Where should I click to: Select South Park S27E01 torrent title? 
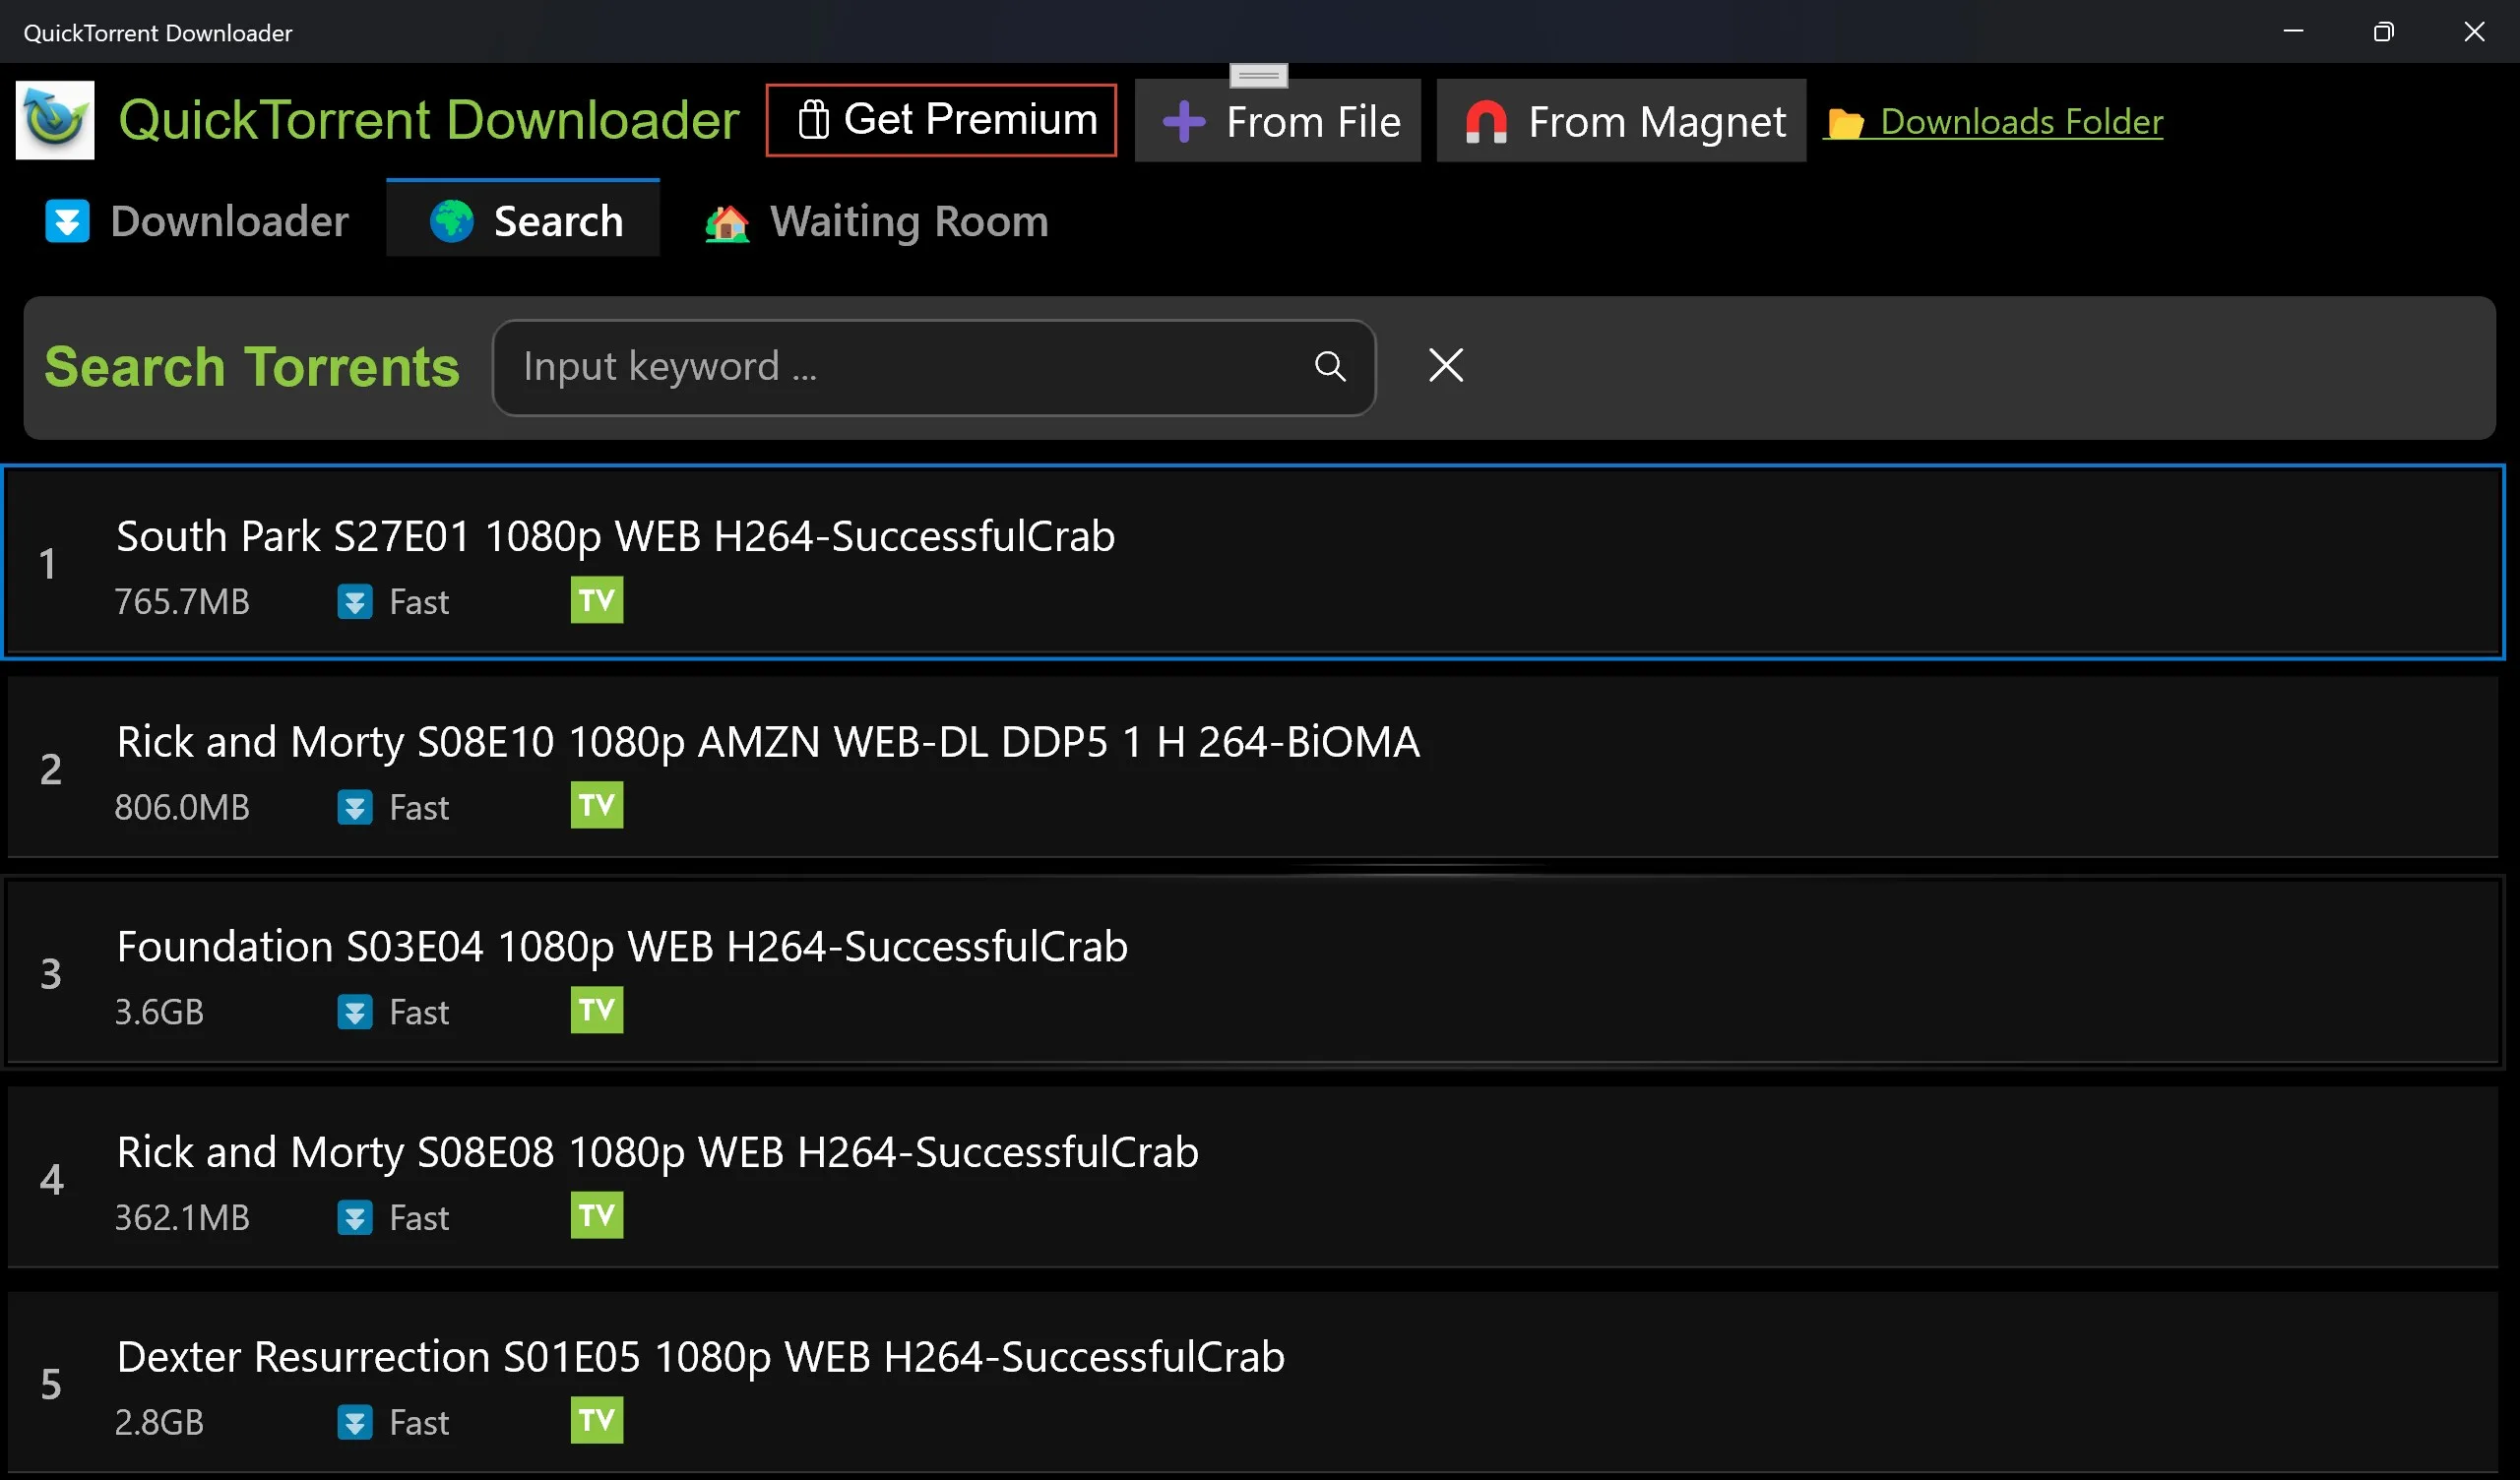point(616,537)
